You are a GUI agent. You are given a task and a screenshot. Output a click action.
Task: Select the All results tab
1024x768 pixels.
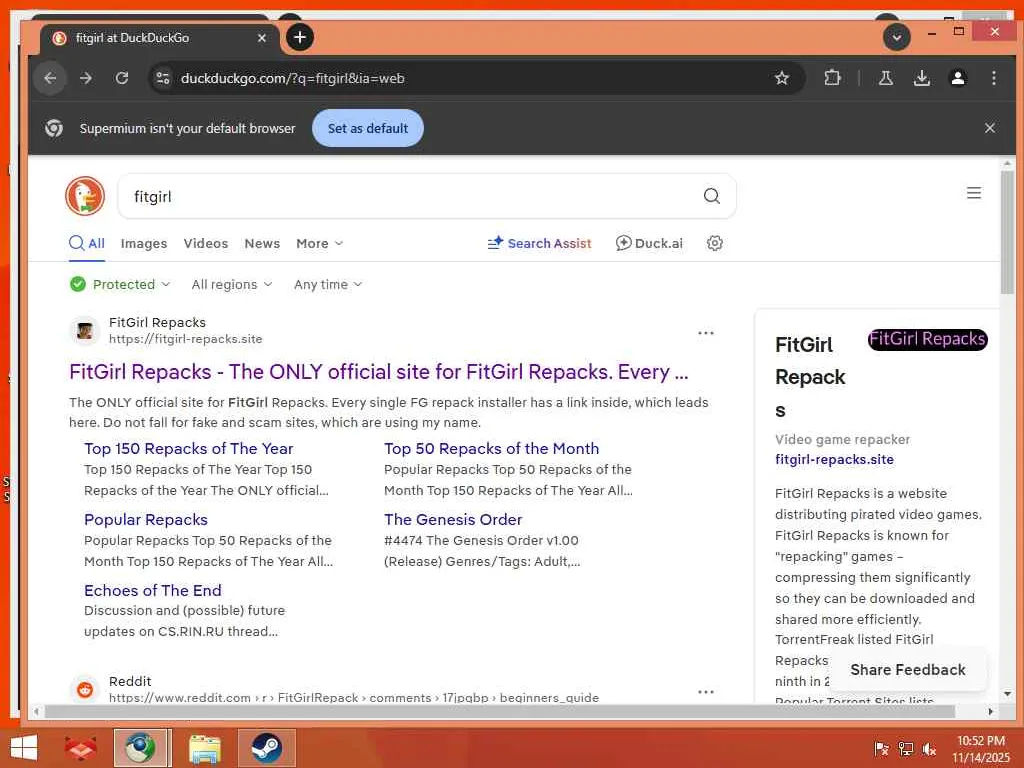coord(87,244)
